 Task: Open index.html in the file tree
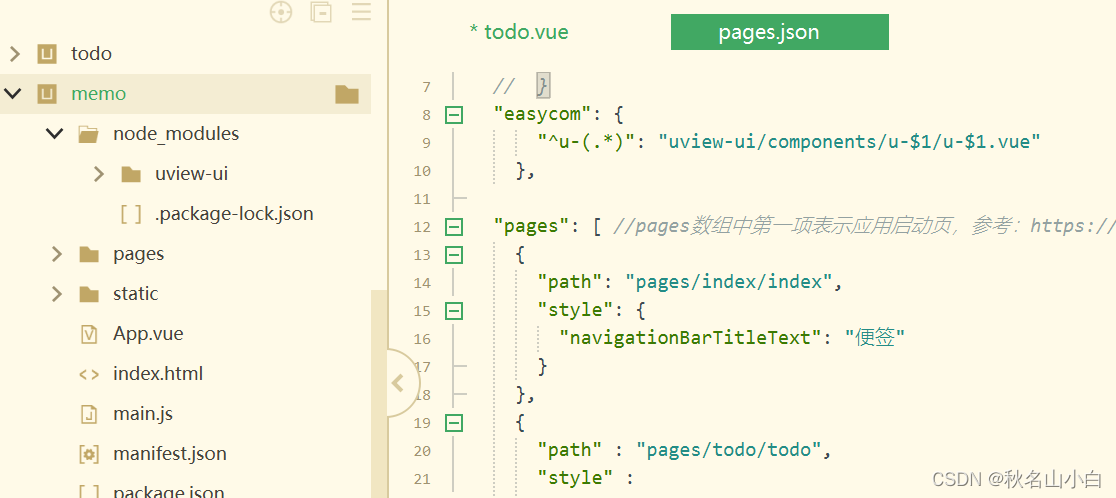coord(158,374)
